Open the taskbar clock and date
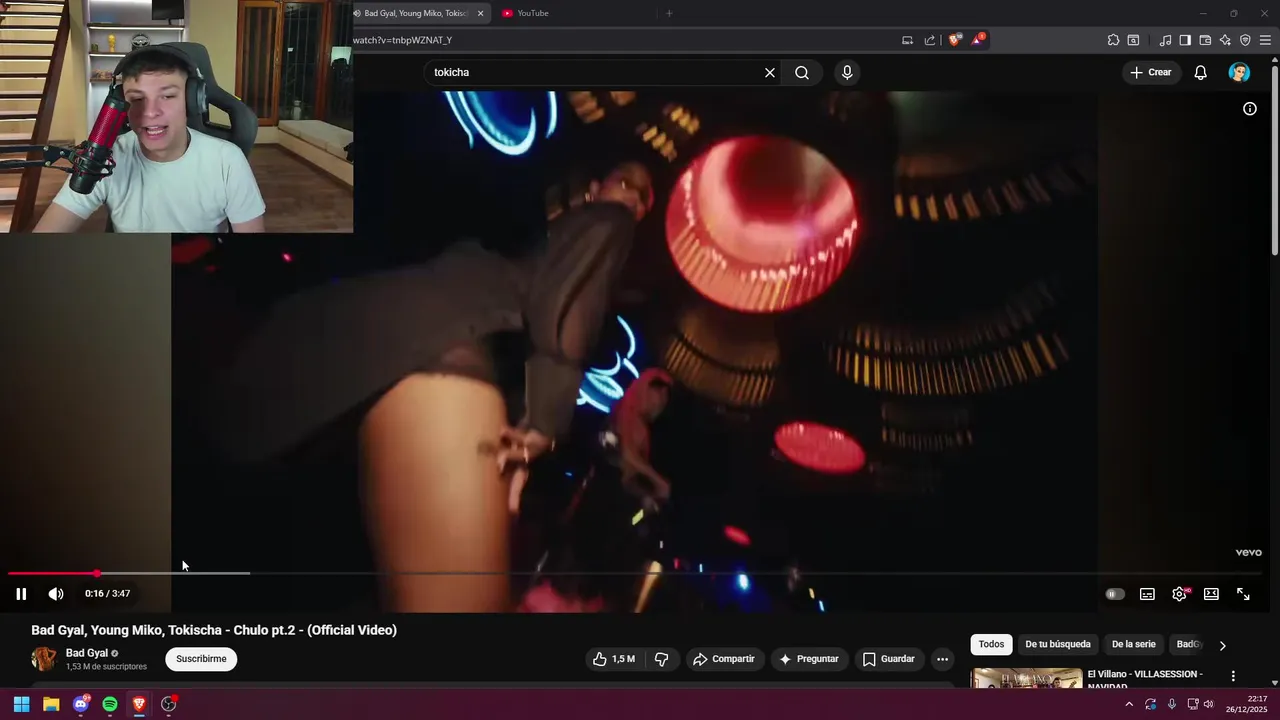1280x720 pixels. click(x=1247, y=704)
